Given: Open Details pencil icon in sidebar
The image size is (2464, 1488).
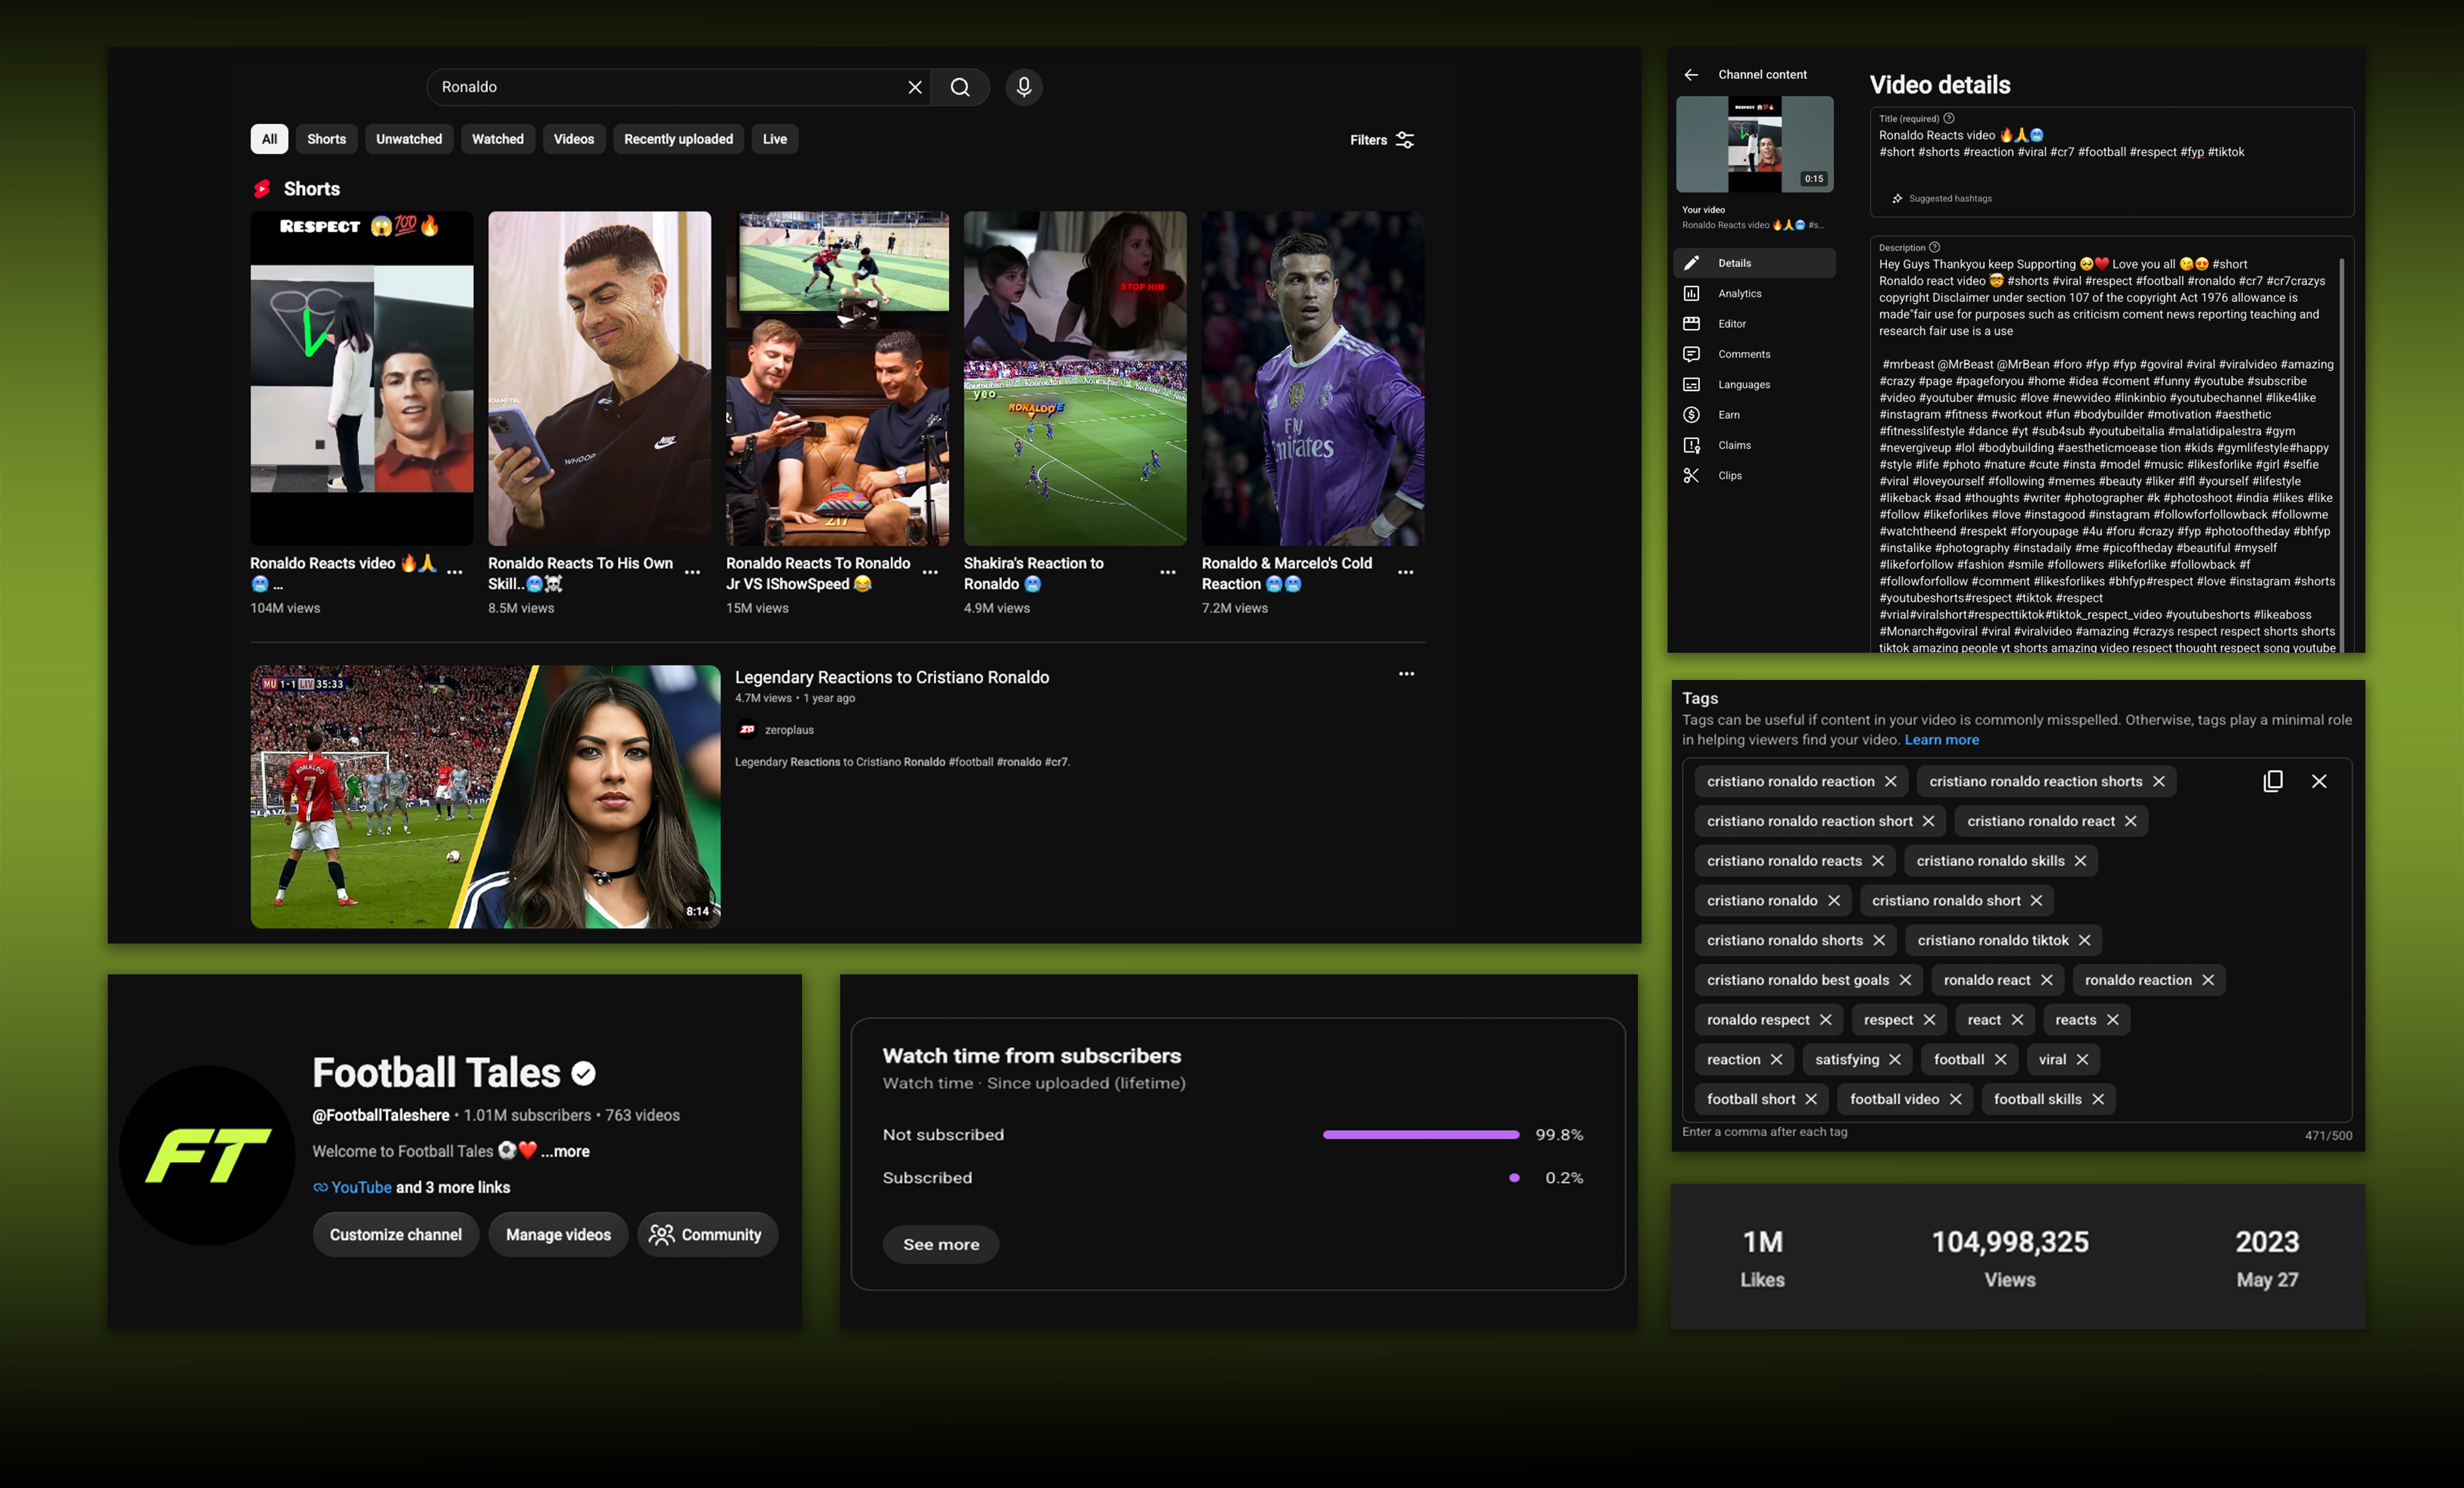Looking at the screenshot, I should click(1691, 263).
